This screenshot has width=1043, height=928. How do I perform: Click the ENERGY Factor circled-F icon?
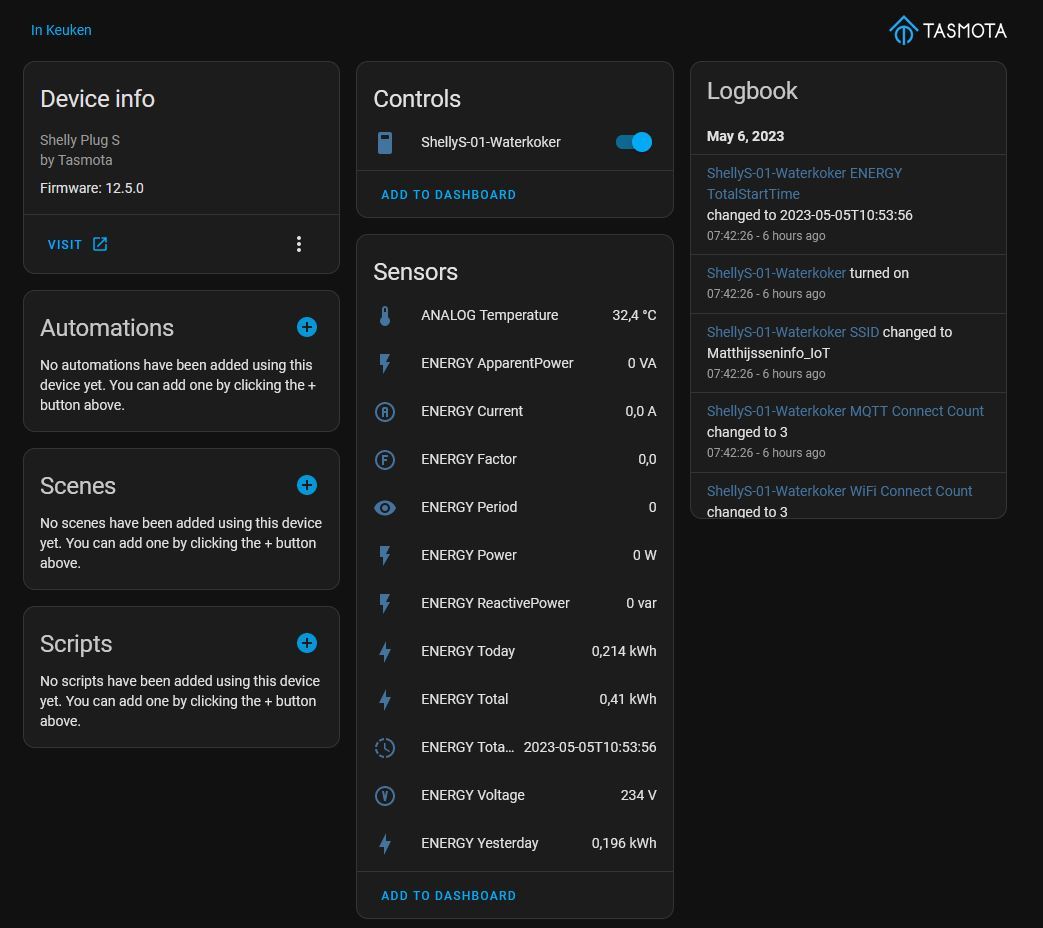point(385,460)
